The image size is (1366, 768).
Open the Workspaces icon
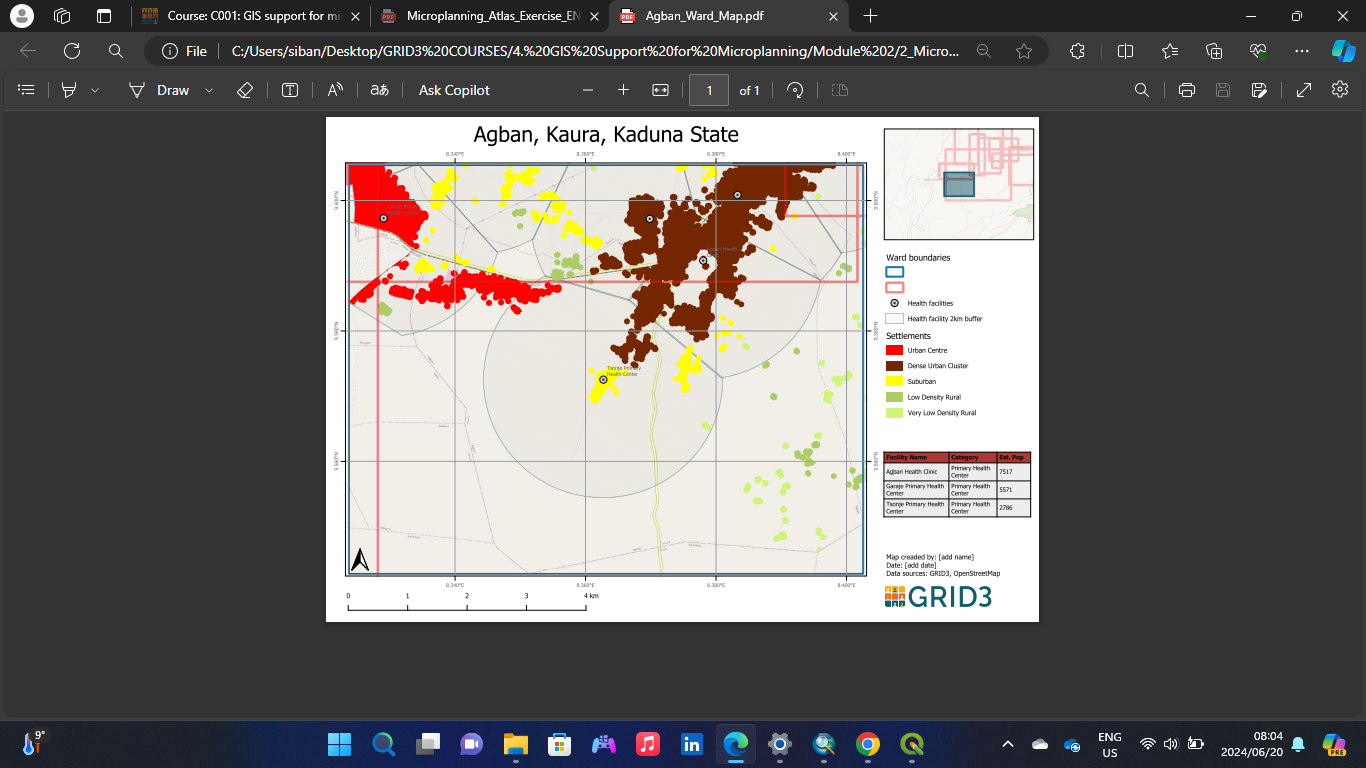pyautogui.click(x=62, y=16)
